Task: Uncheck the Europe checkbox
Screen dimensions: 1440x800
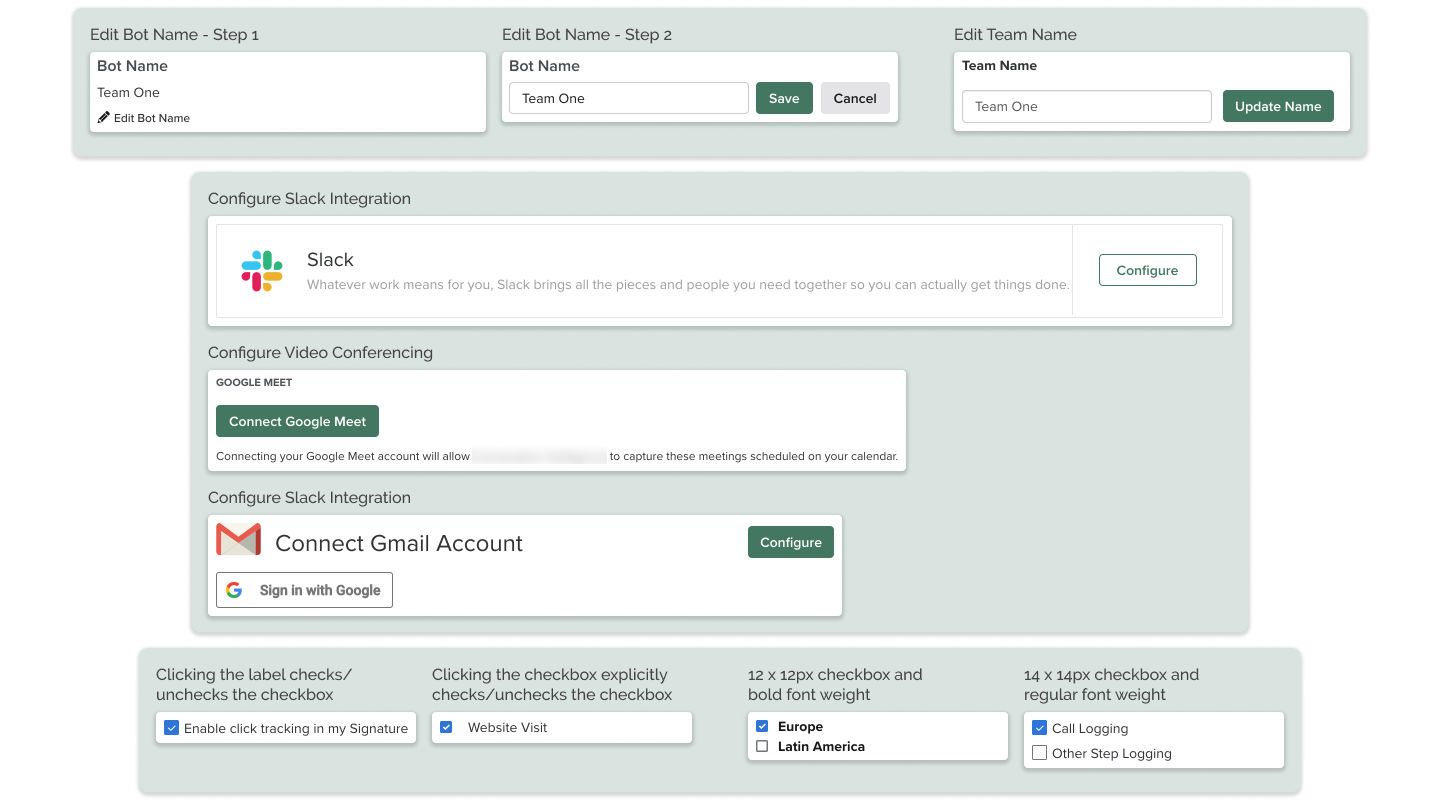Action: click(x=762, y=726)
